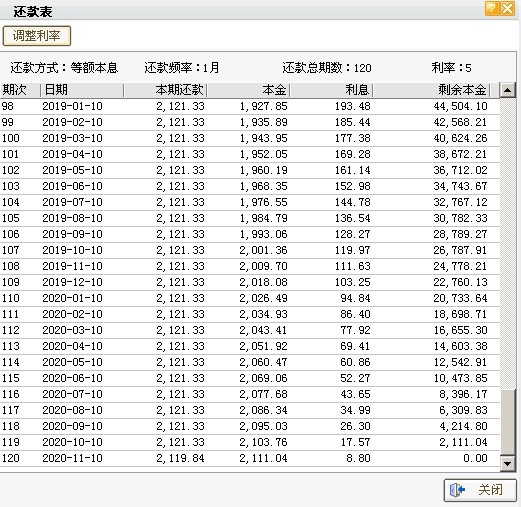Click the scrollbar up arrow
The image size is (521, 507).
(508, 90)
